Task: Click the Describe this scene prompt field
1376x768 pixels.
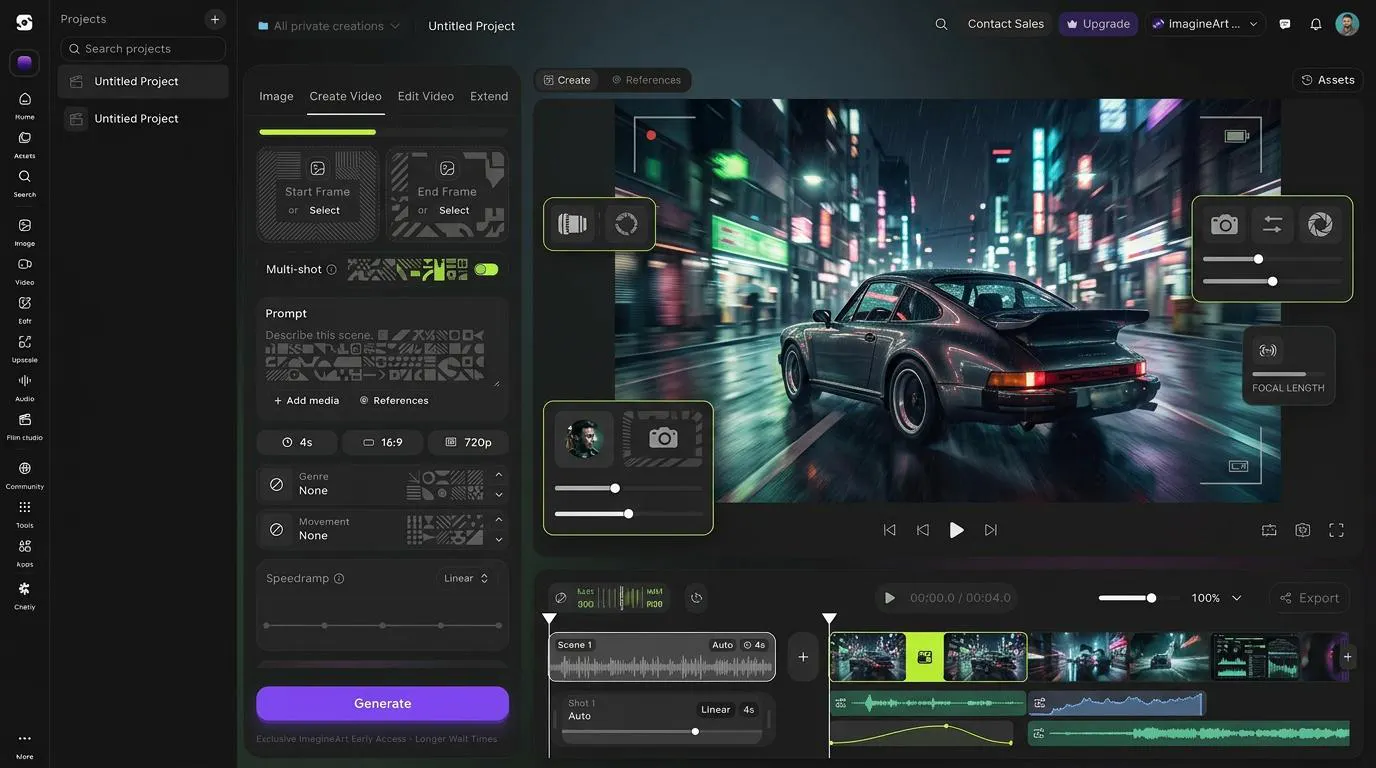Action: 382,357
